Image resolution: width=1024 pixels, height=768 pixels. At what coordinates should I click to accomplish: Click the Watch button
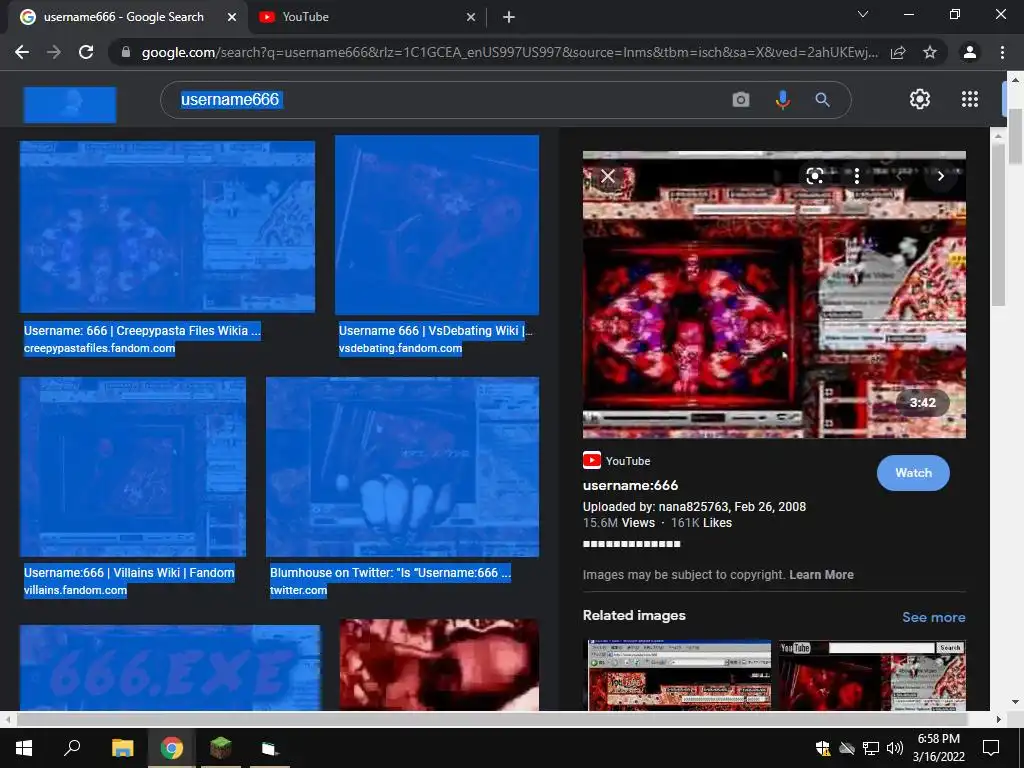[913, 473]
